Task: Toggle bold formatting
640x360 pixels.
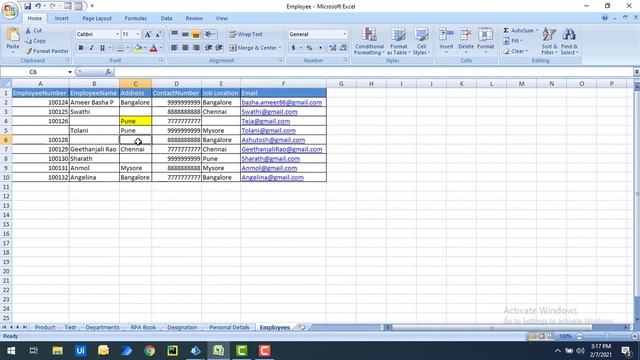Action: coord(81,48)
